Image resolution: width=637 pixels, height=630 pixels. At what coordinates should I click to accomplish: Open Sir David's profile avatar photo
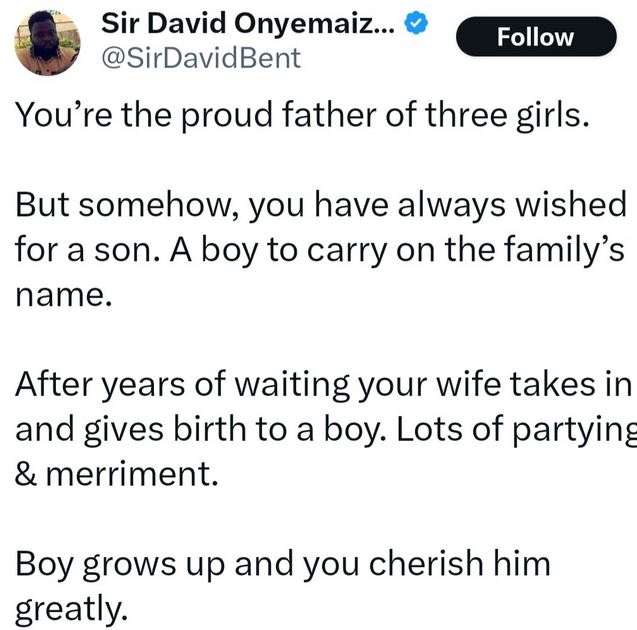point(48,43)
